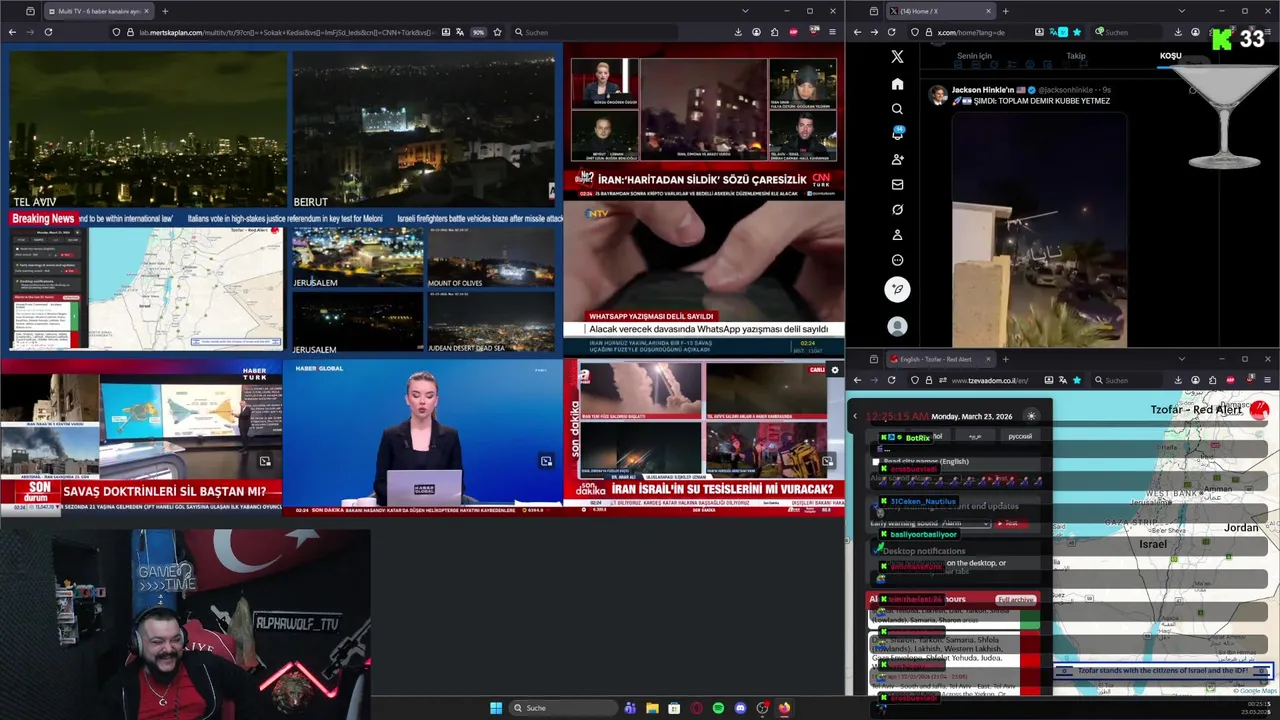Open account avatar at X sidebar bottom

897,326
